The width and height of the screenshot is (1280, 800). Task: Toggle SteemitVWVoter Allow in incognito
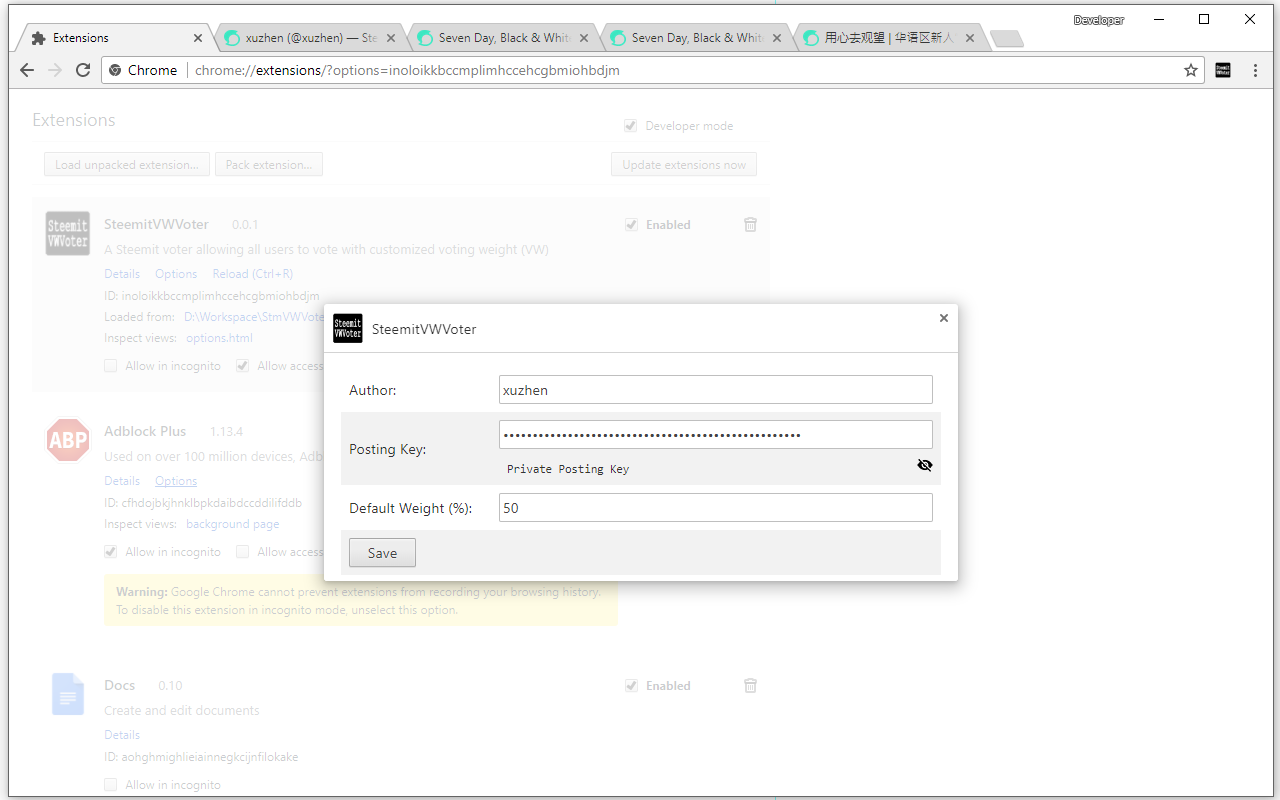tap(111, 366)
